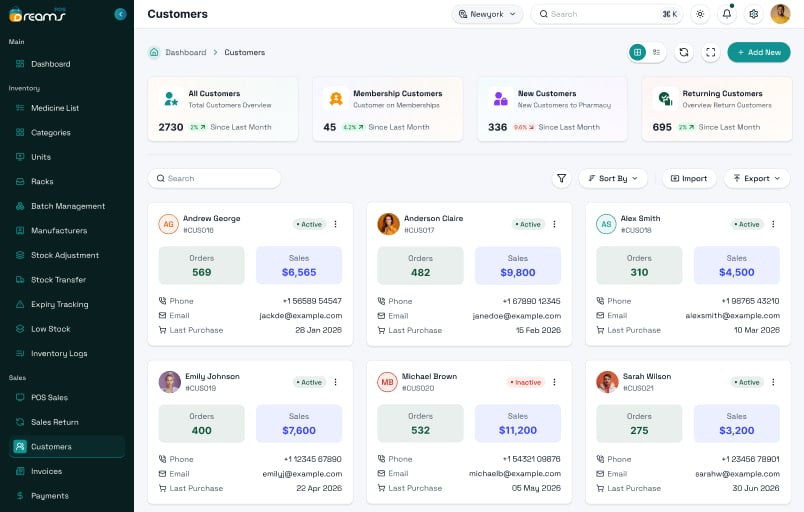Click the Stock Transfer sidebar icon

[x=20, y=280]
